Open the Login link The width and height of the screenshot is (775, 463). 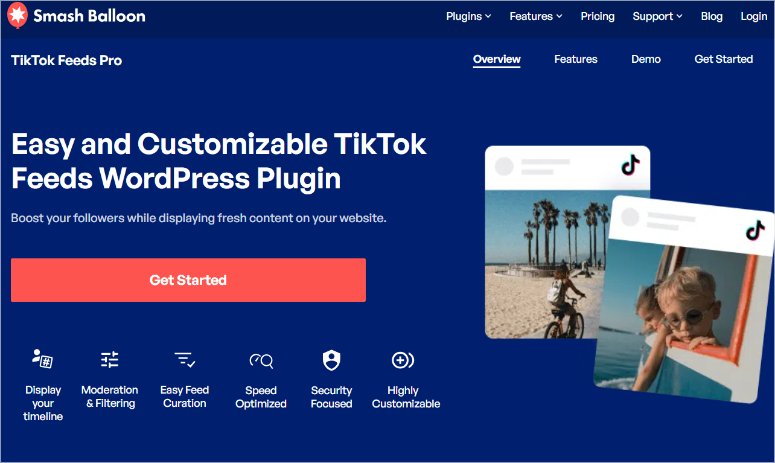click(753, 16)
